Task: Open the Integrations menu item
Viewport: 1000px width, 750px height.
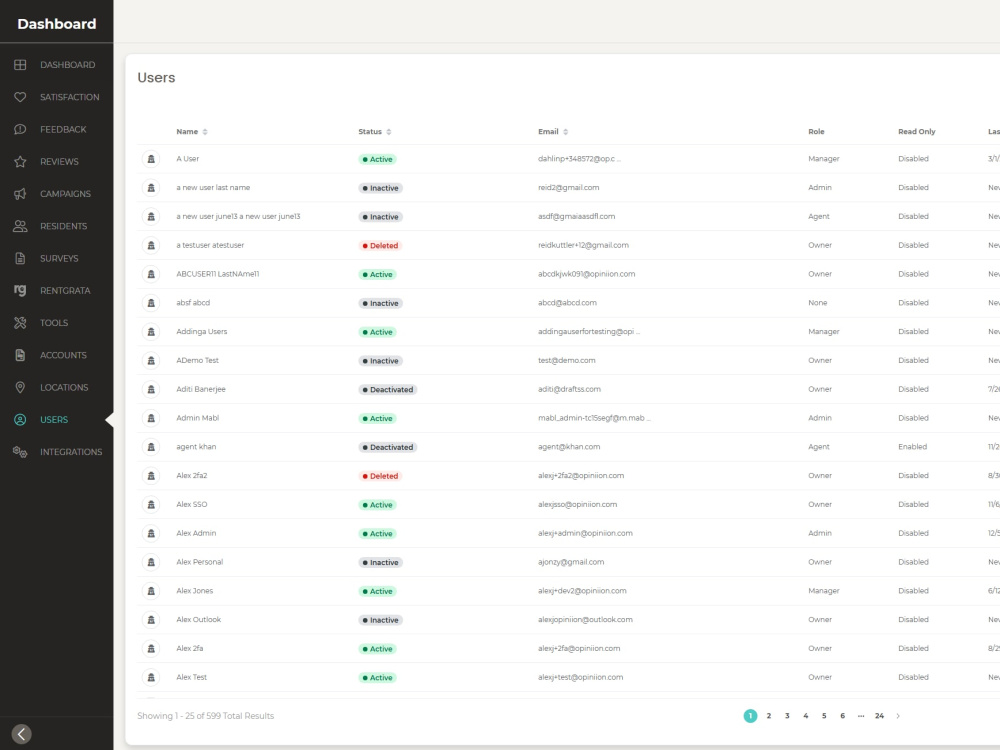Action: click(71, 452)
